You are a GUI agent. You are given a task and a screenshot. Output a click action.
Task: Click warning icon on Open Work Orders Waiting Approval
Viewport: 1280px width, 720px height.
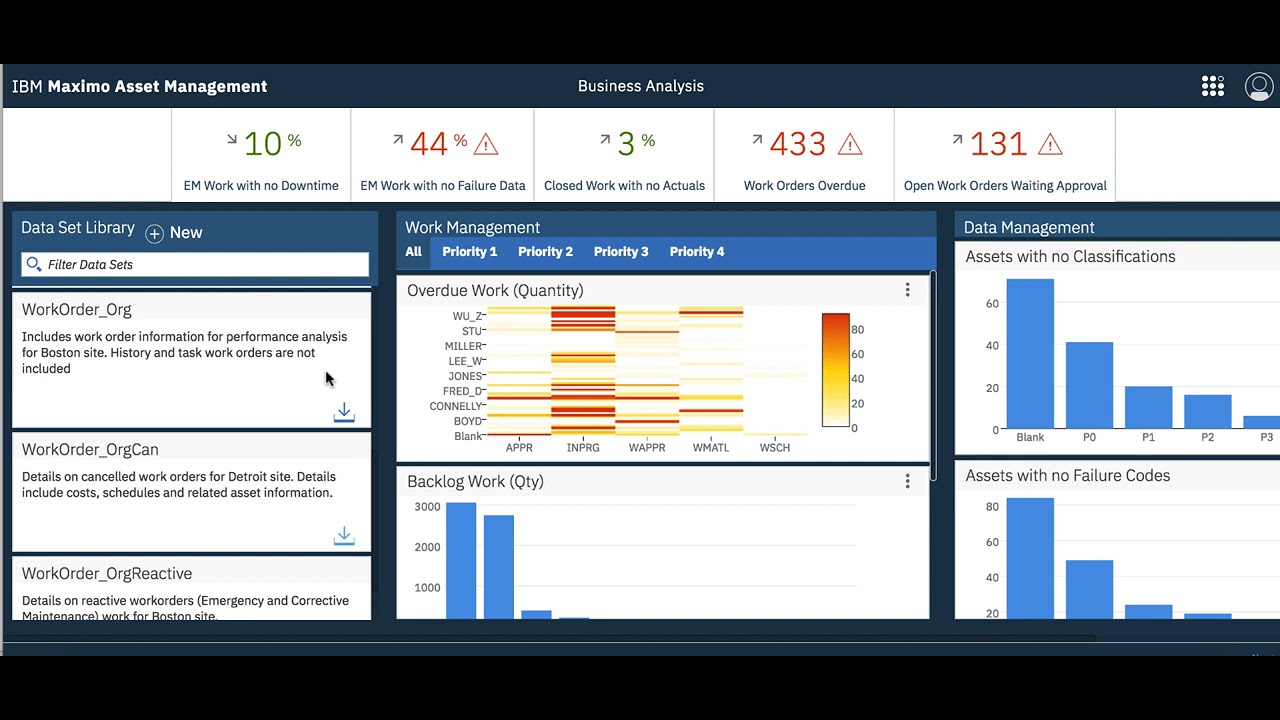click(x=1050, y=144)
